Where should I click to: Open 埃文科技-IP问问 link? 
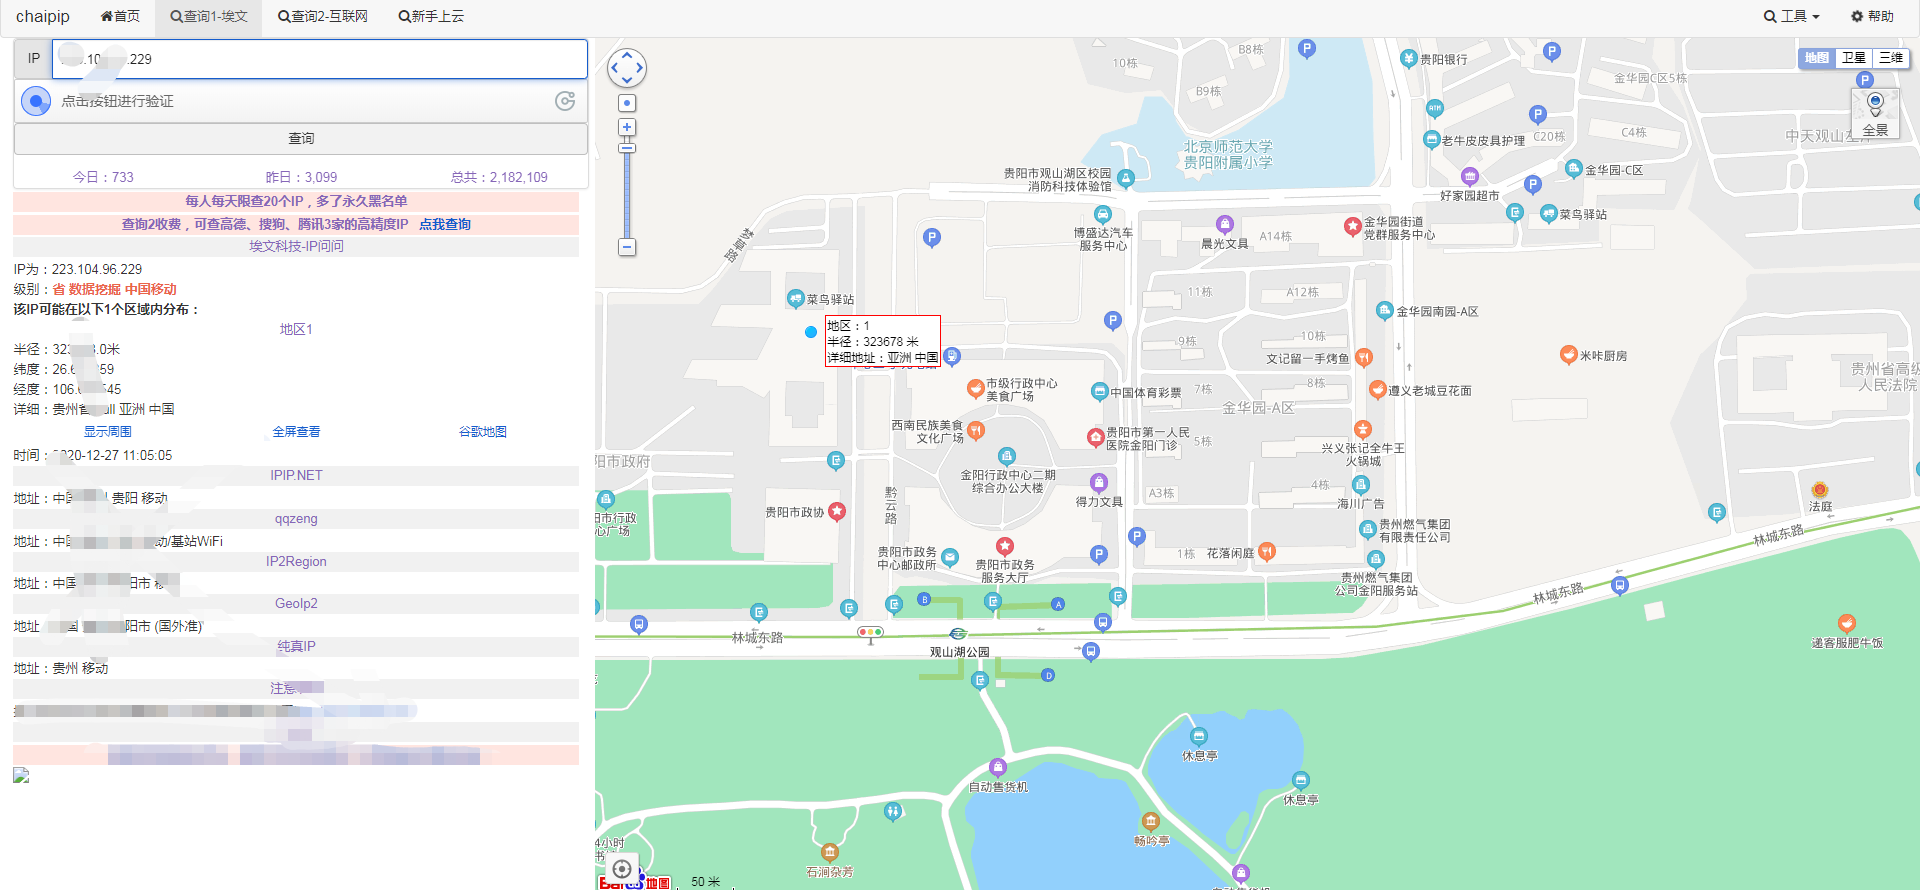[296, 246]
